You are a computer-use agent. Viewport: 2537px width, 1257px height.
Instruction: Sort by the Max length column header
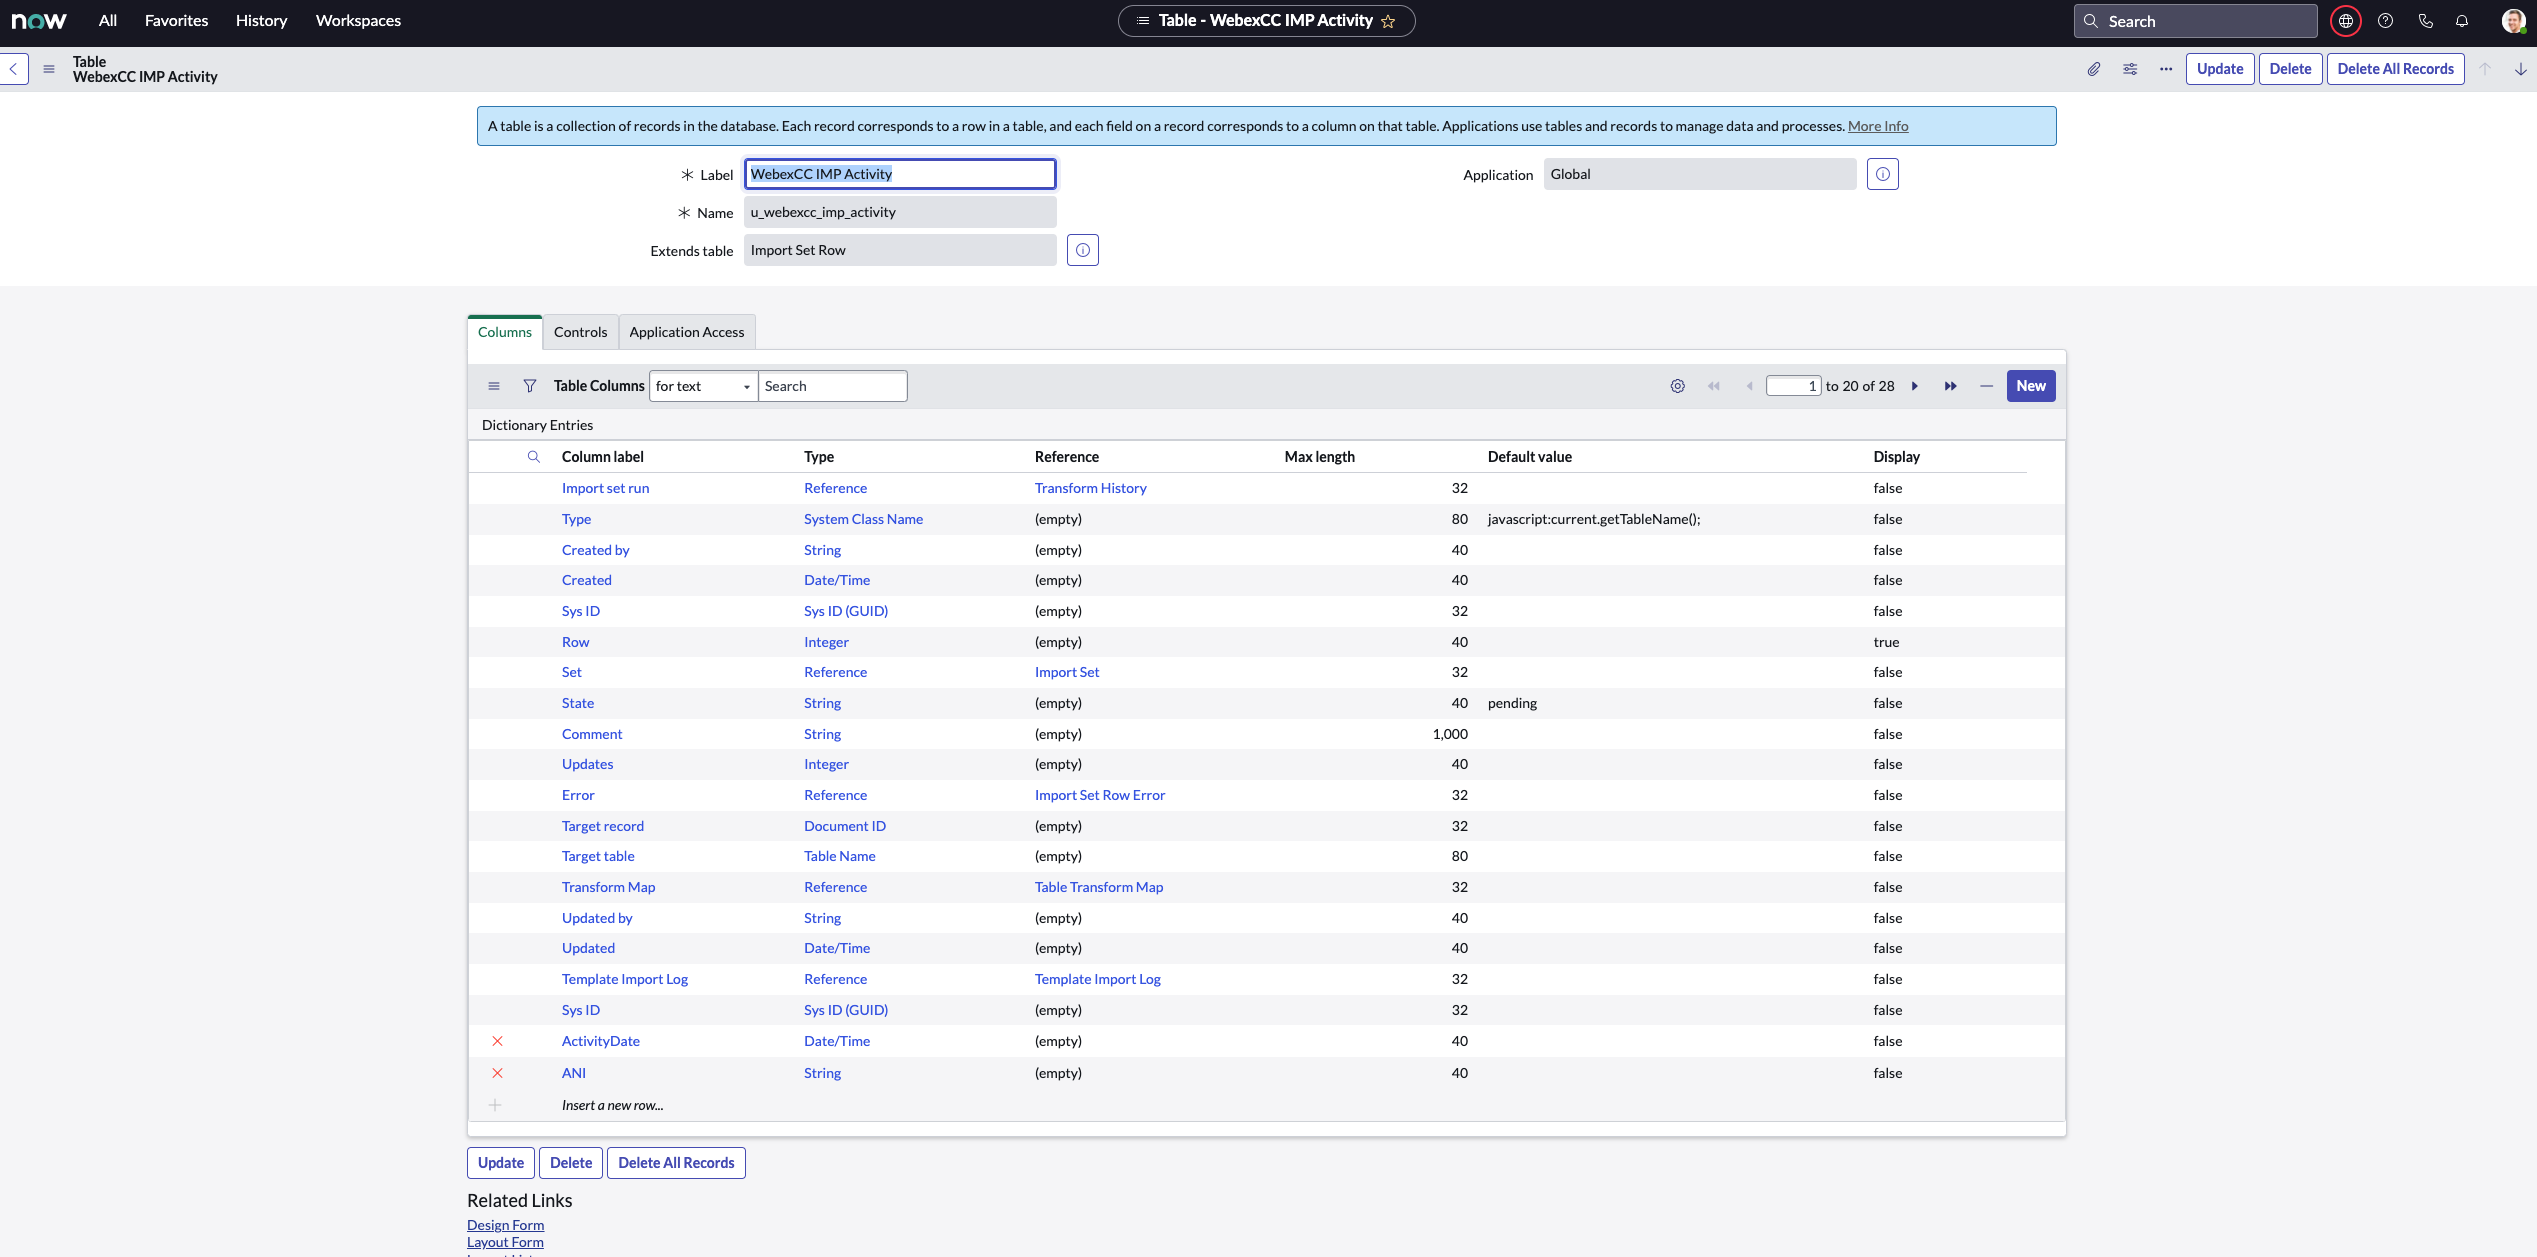1320,457
